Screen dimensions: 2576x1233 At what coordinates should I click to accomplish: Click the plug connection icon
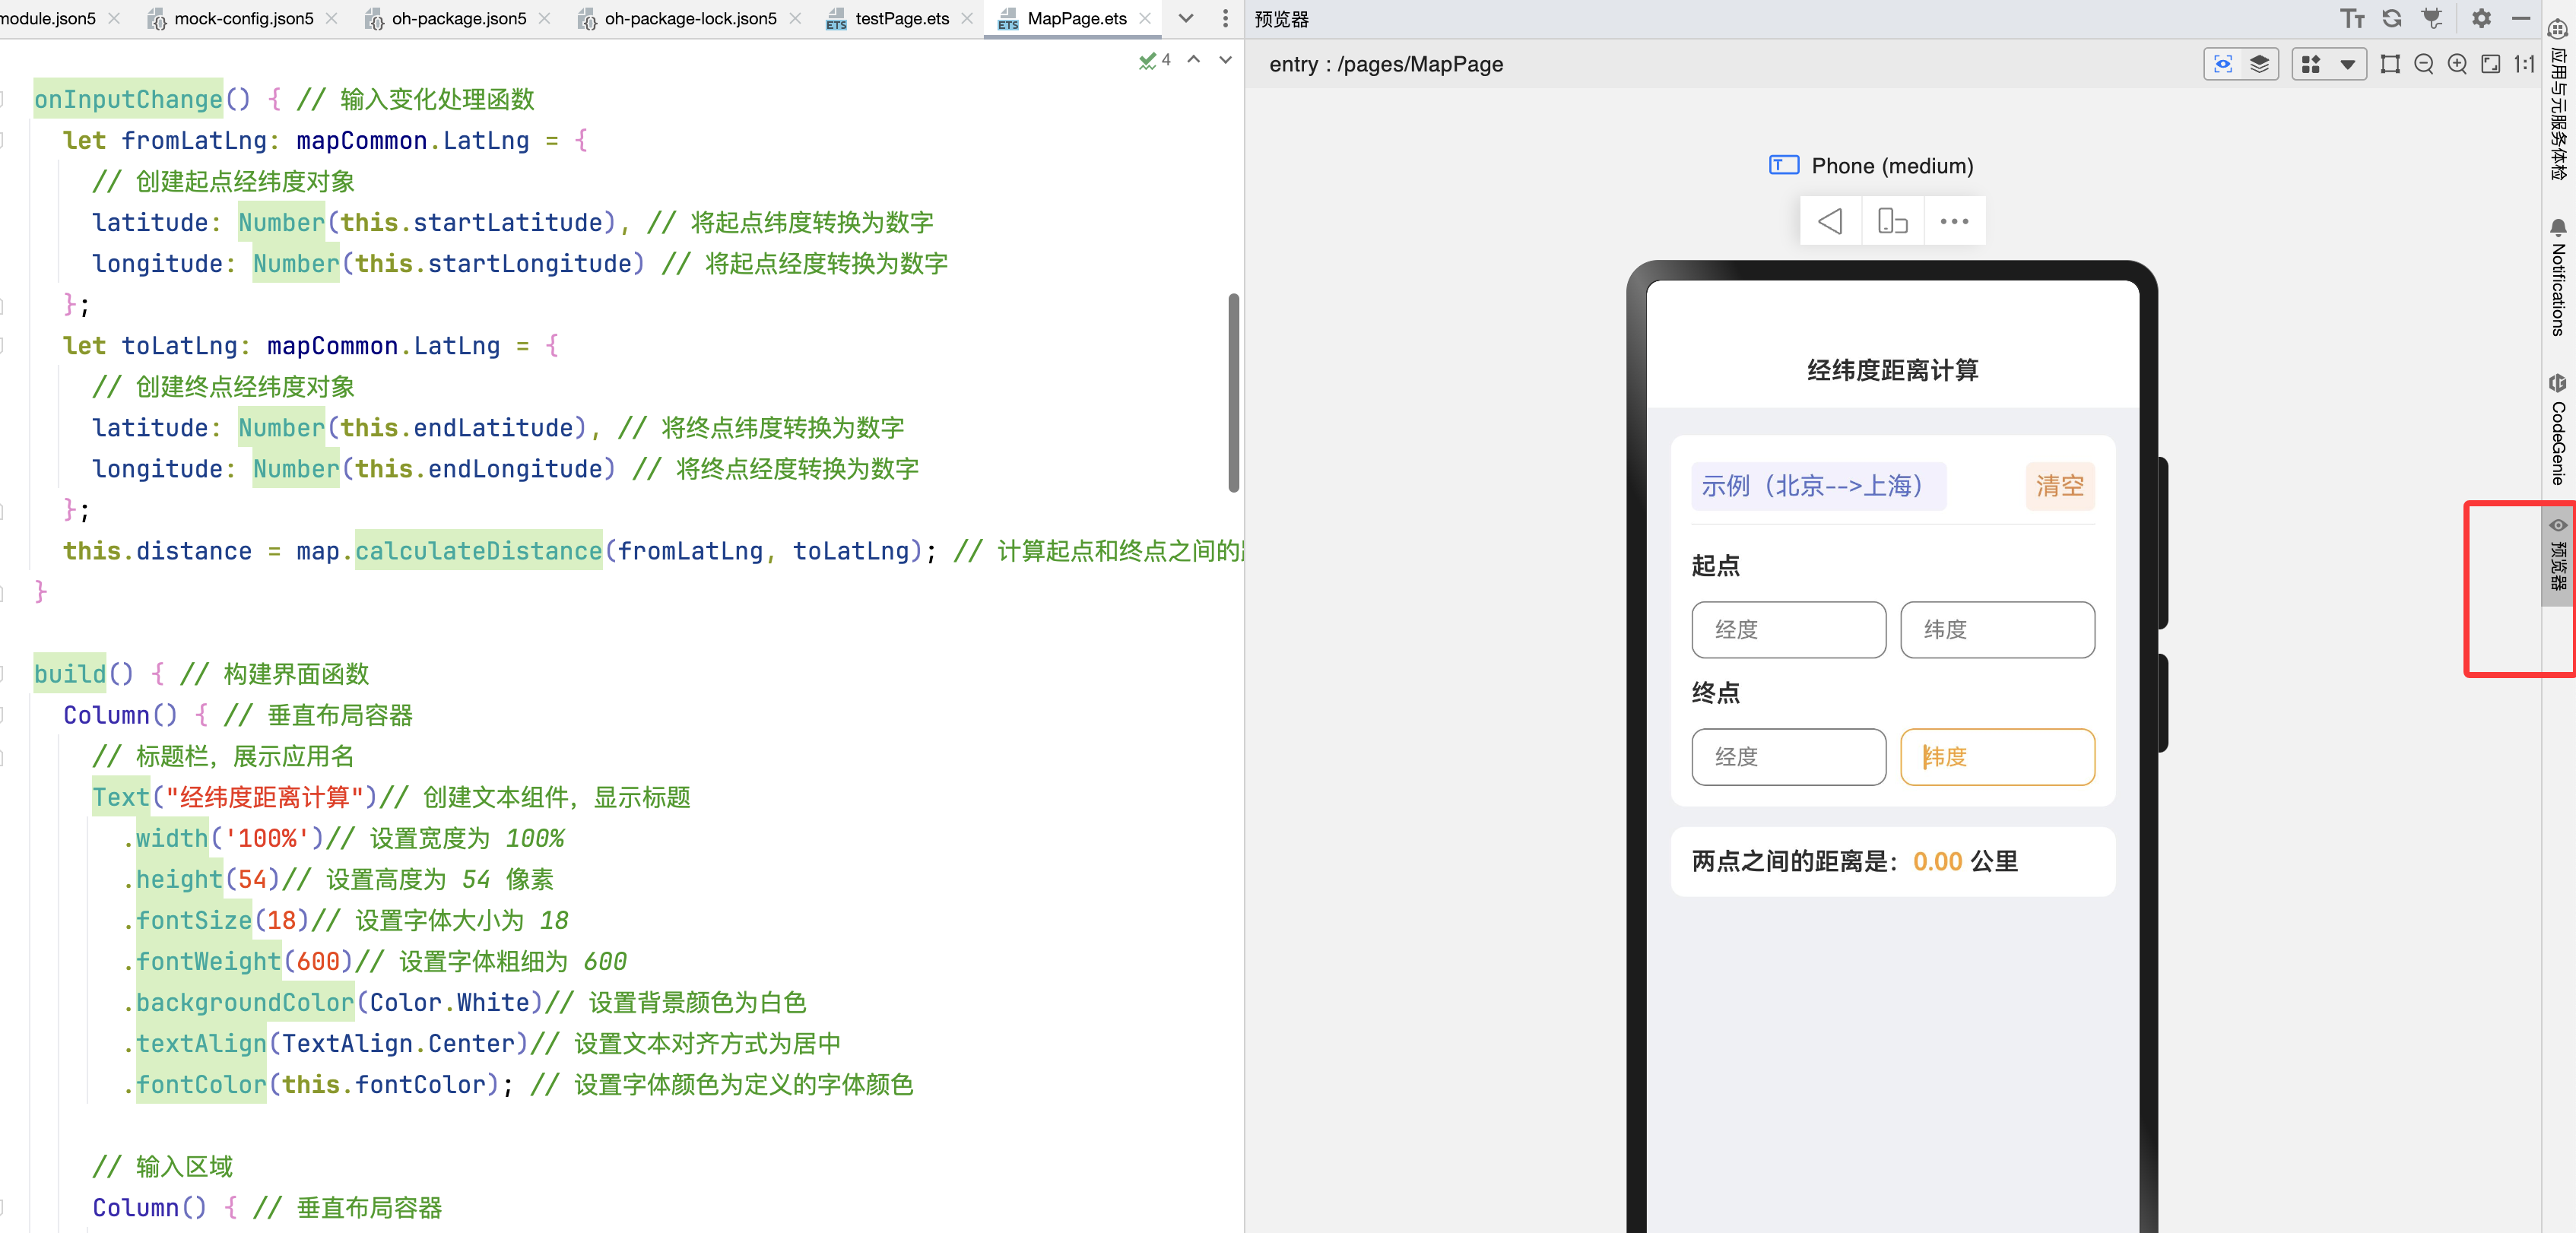coord(2432,19)
